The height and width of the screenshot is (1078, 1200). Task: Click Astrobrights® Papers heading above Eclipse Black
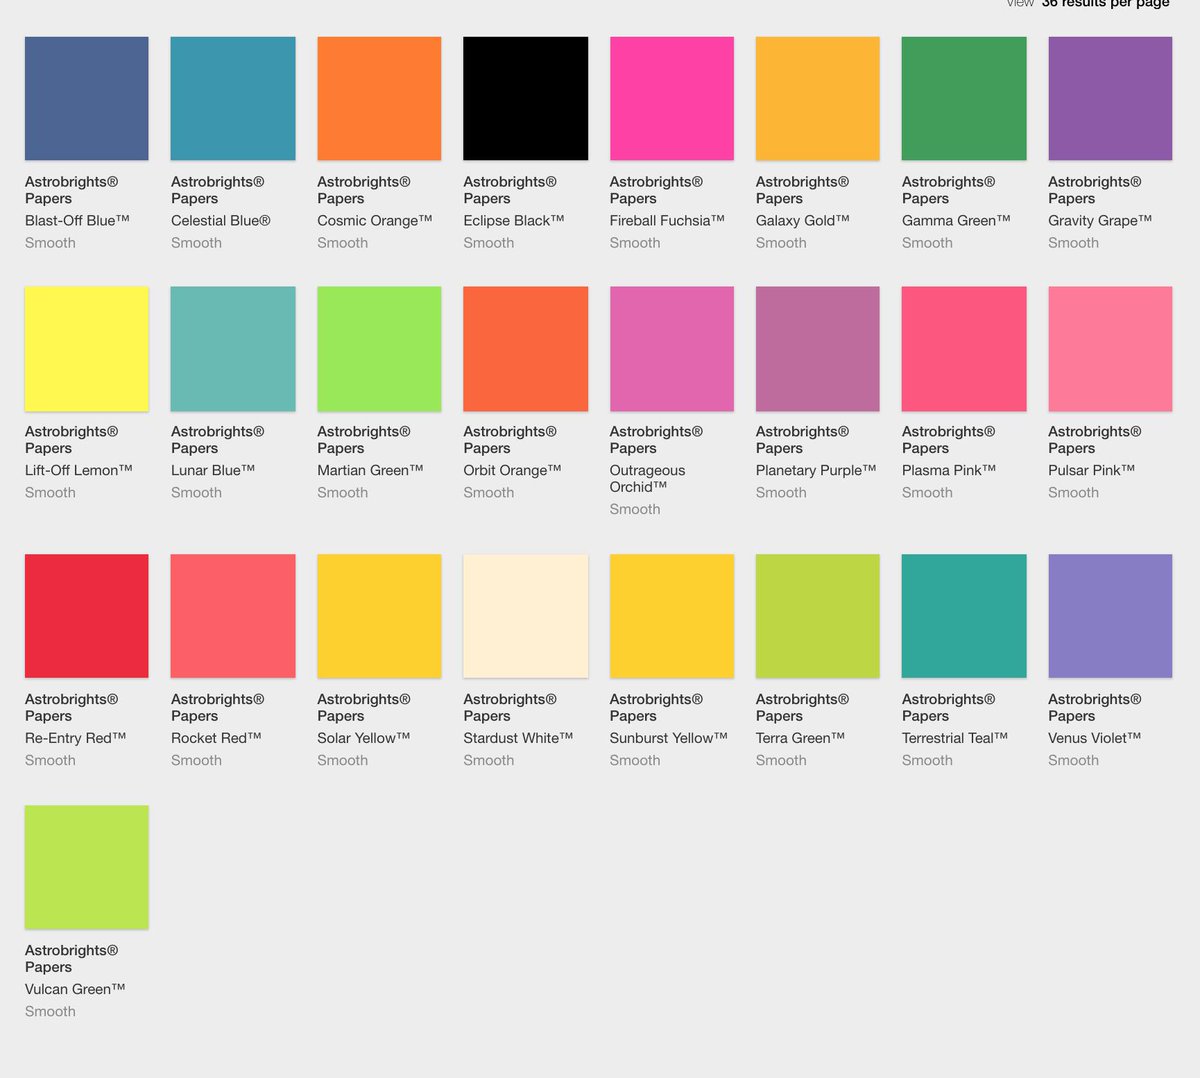(510, 190)
